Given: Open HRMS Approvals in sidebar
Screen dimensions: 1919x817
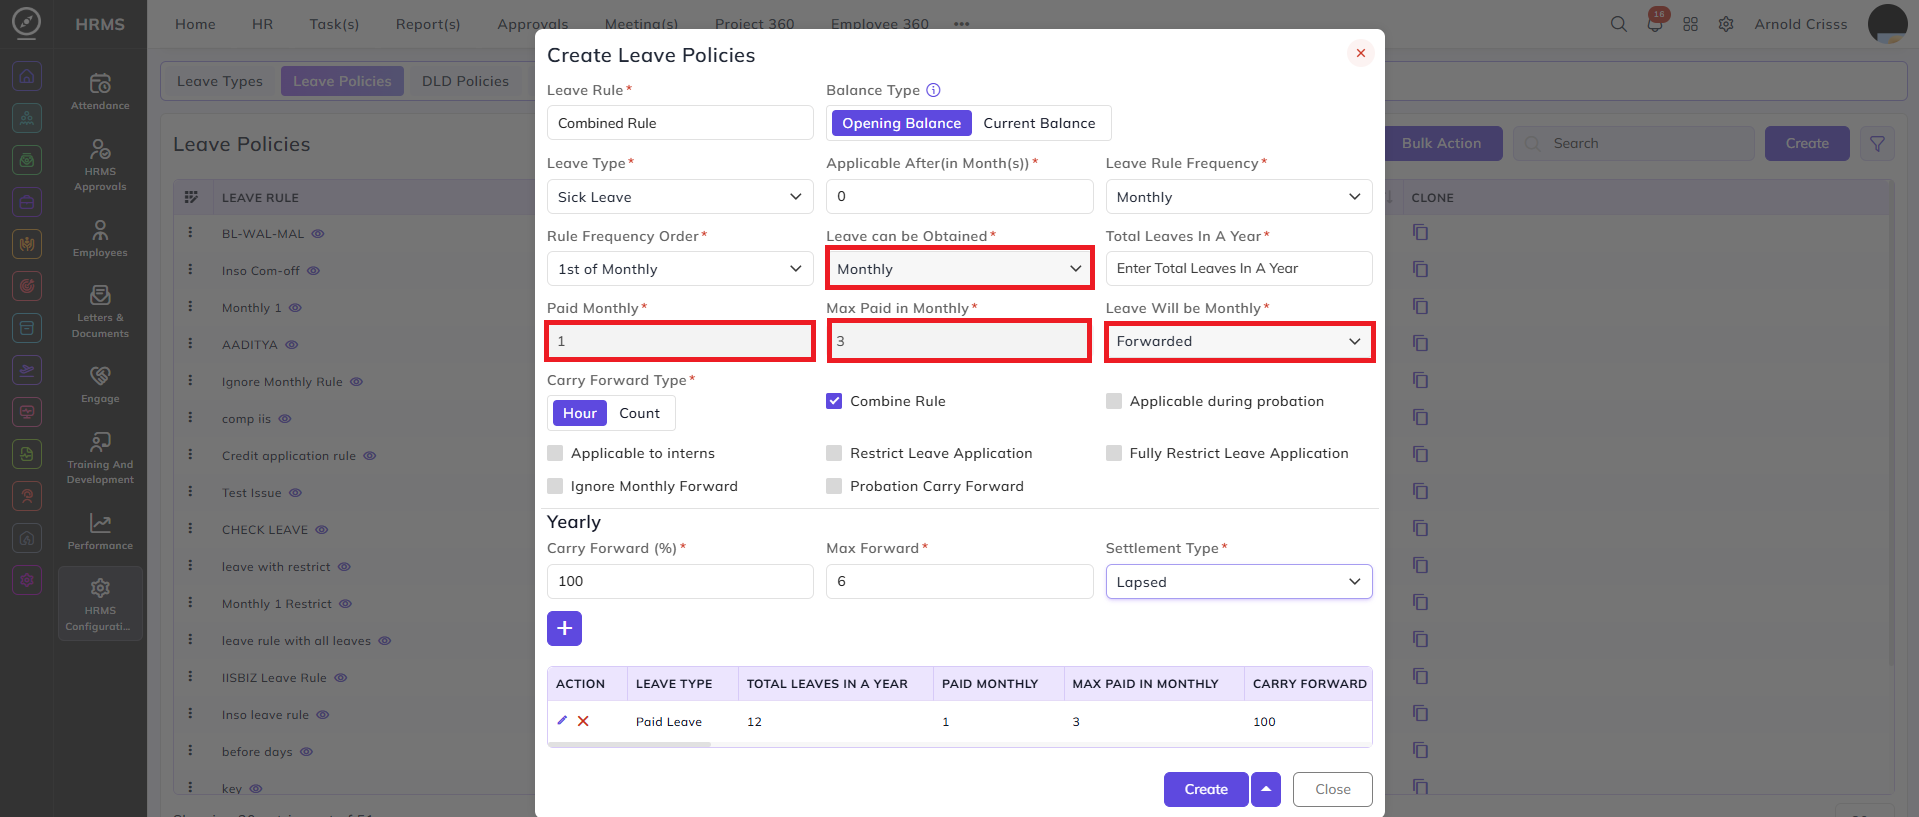Looking at the screenshot, I should 100,164.
